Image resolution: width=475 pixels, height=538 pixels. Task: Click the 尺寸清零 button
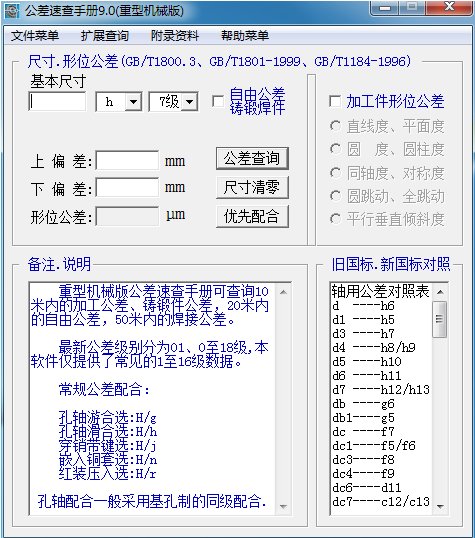click(x=252, y=187)
